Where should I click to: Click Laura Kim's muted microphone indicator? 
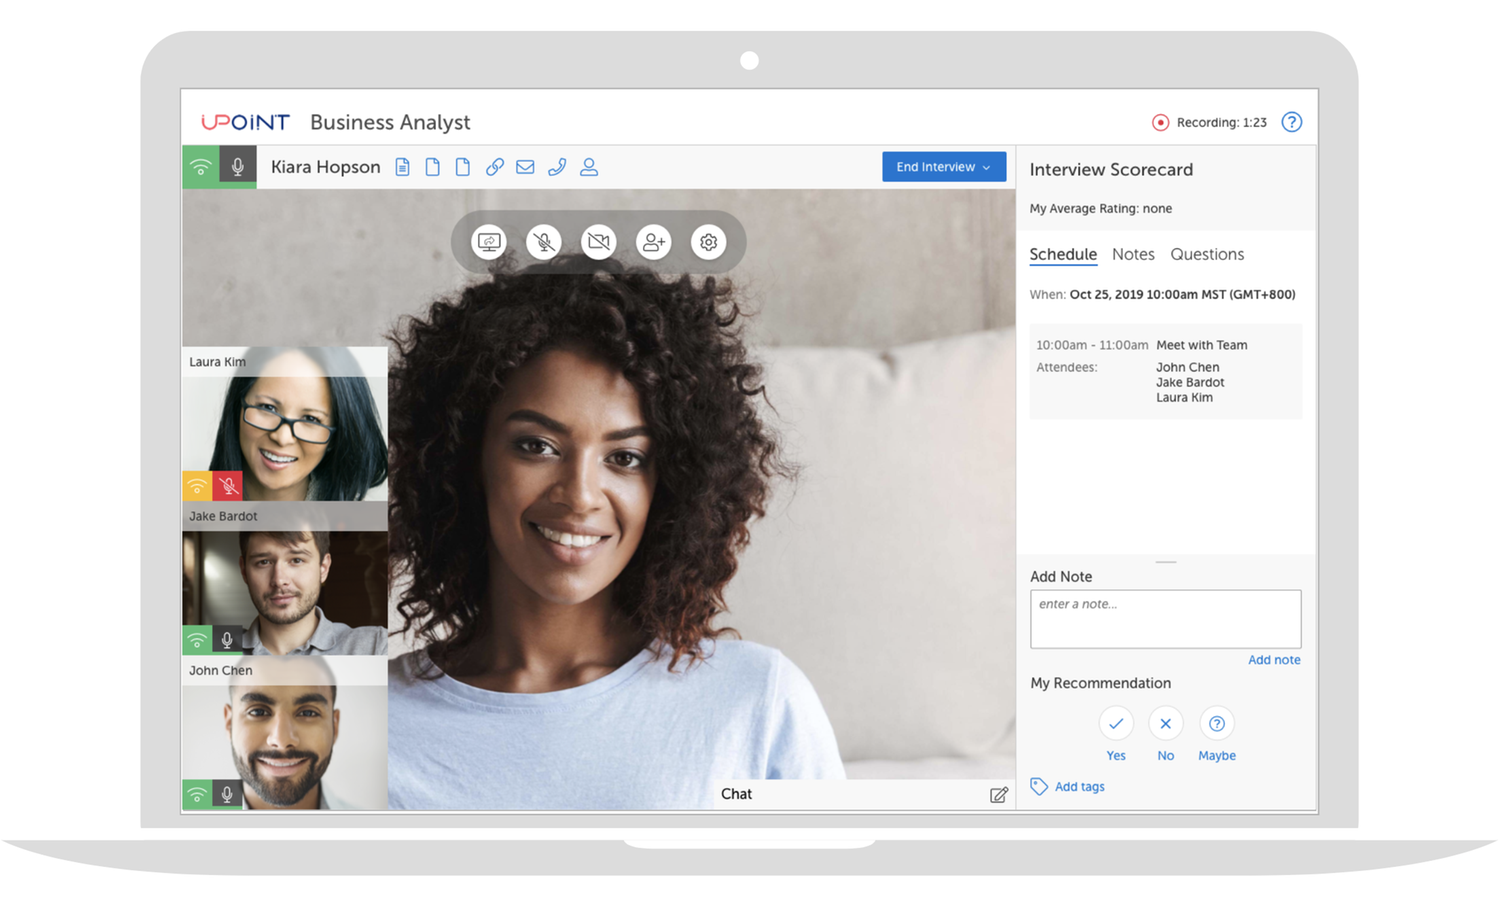[228, 485]
